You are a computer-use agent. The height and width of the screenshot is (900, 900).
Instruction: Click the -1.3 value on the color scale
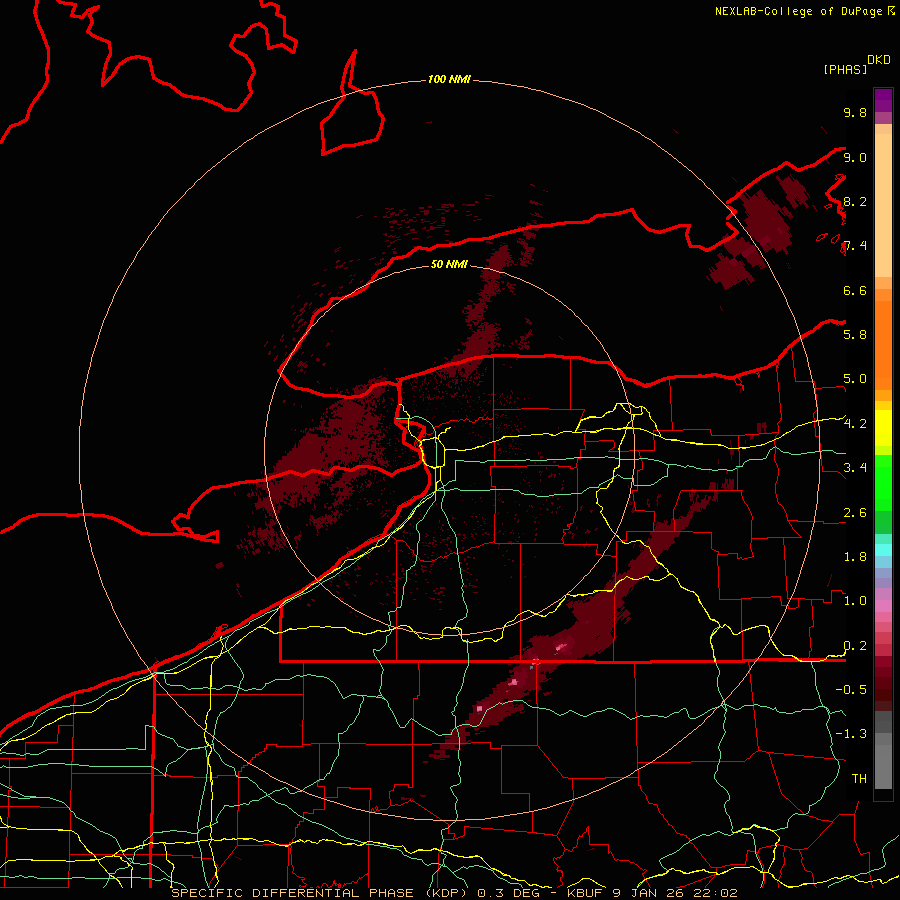(x=851, y=734)
